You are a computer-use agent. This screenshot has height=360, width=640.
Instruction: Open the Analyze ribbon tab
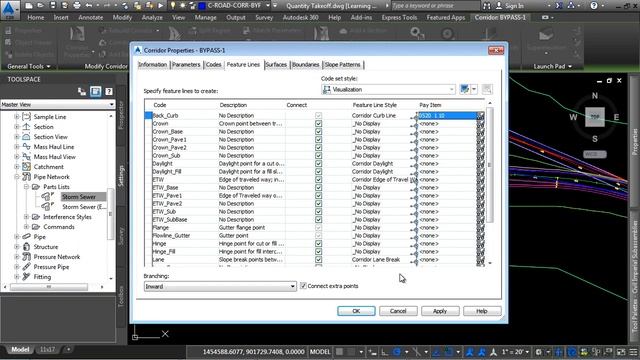pyautogui.click(x=152, y=18)
